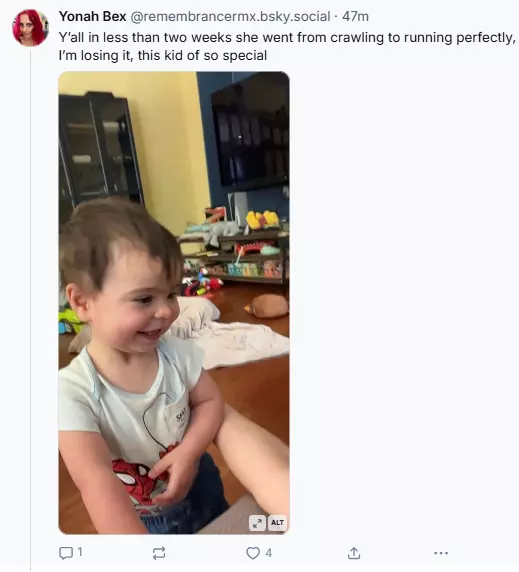Open Yonah Bex's profile avatar
519x572 pixels.
pos(30,28)
